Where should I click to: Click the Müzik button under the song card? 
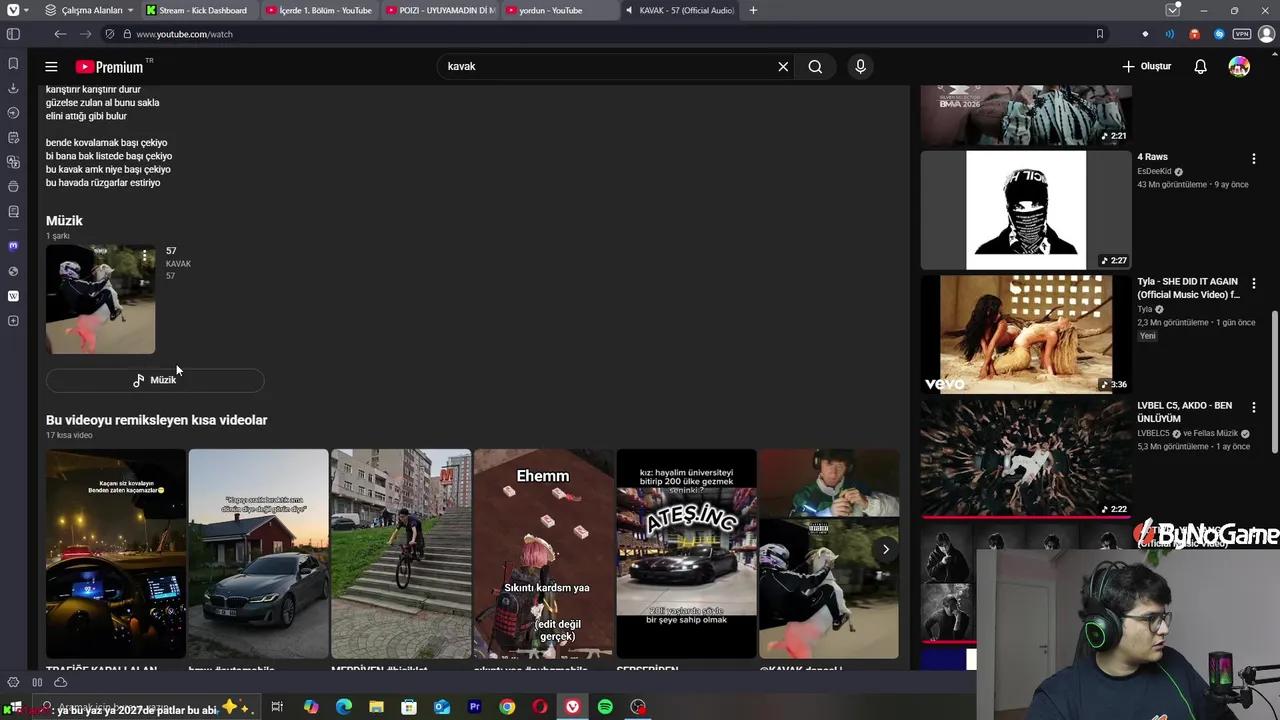(x=155, y=380)
